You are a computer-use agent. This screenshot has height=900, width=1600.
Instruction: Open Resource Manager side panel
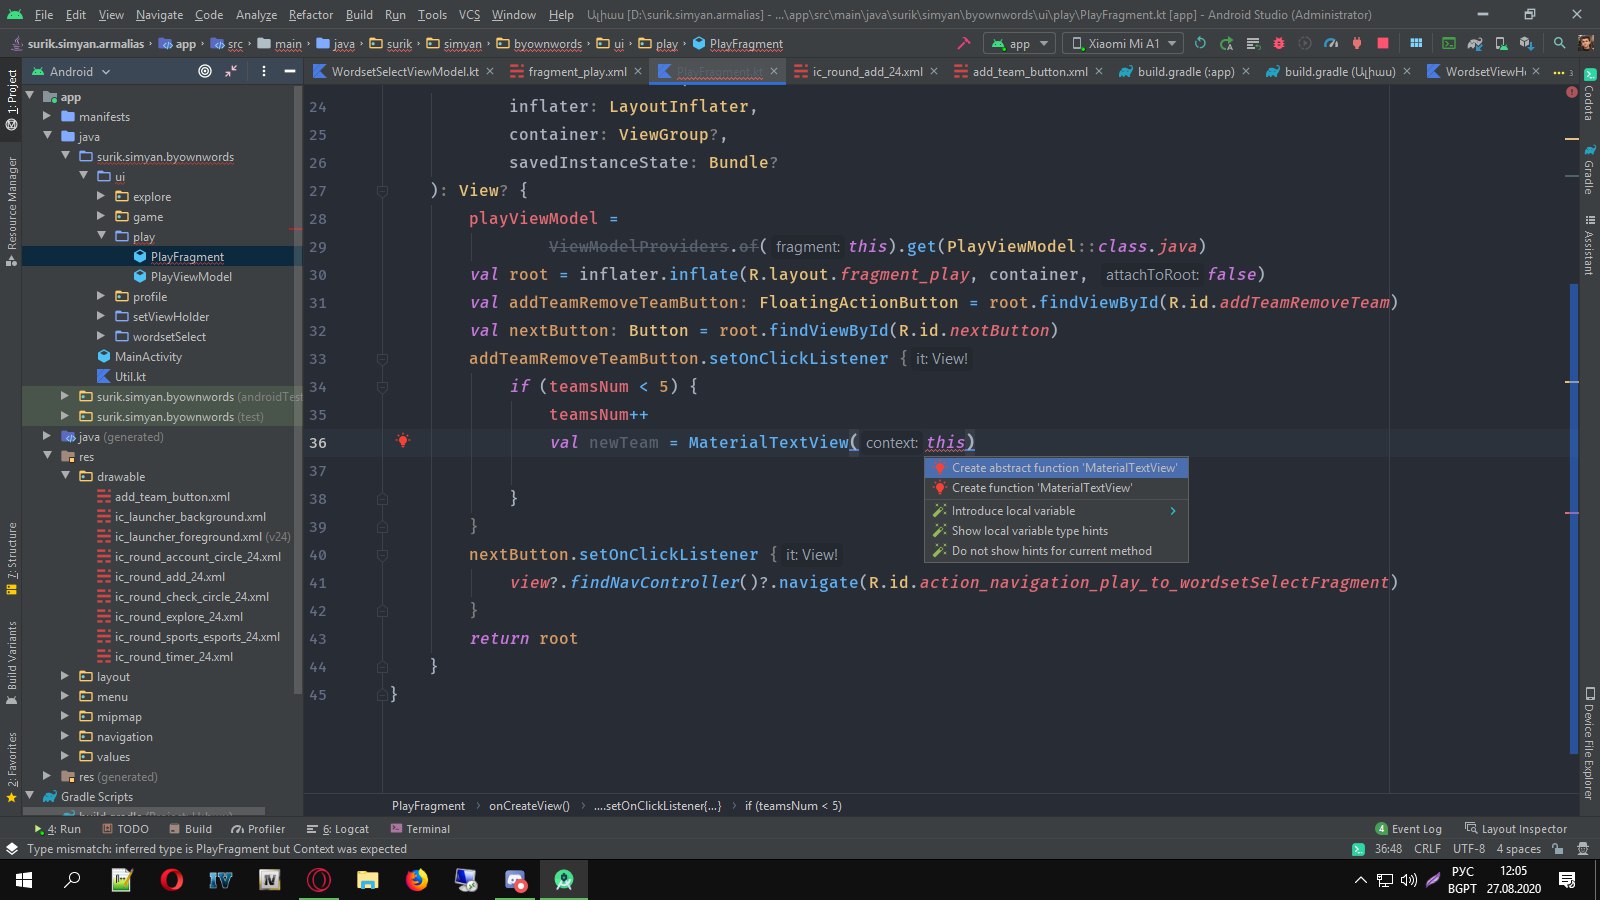pyautogui.click(x=12, y=210)
